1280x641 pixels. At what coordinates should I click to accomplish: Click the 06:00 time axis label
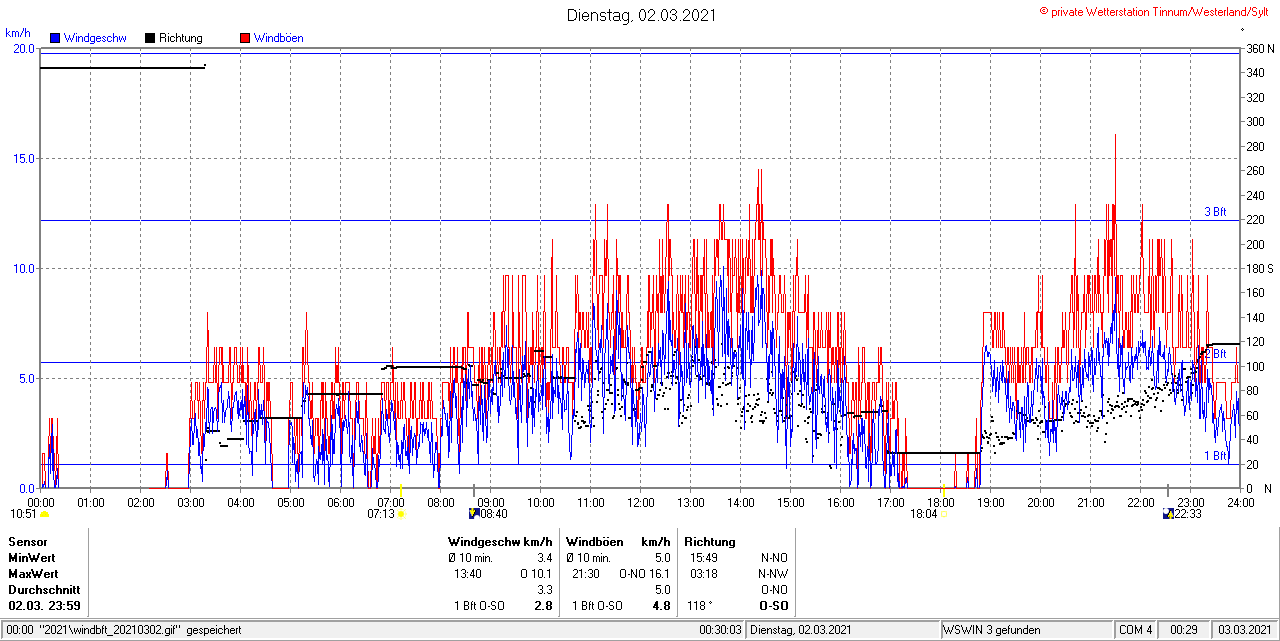[x=341, y=501]
